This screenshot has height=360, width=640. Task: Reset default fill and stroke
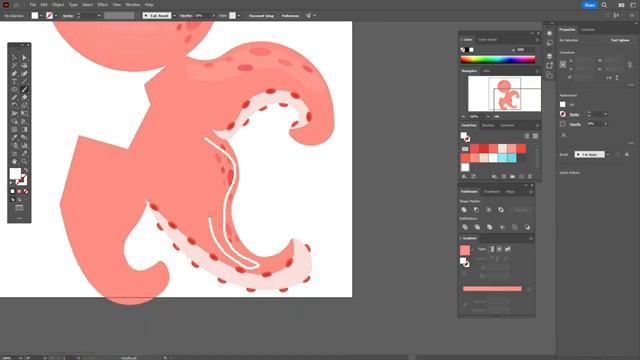click(x=11, y=183)
